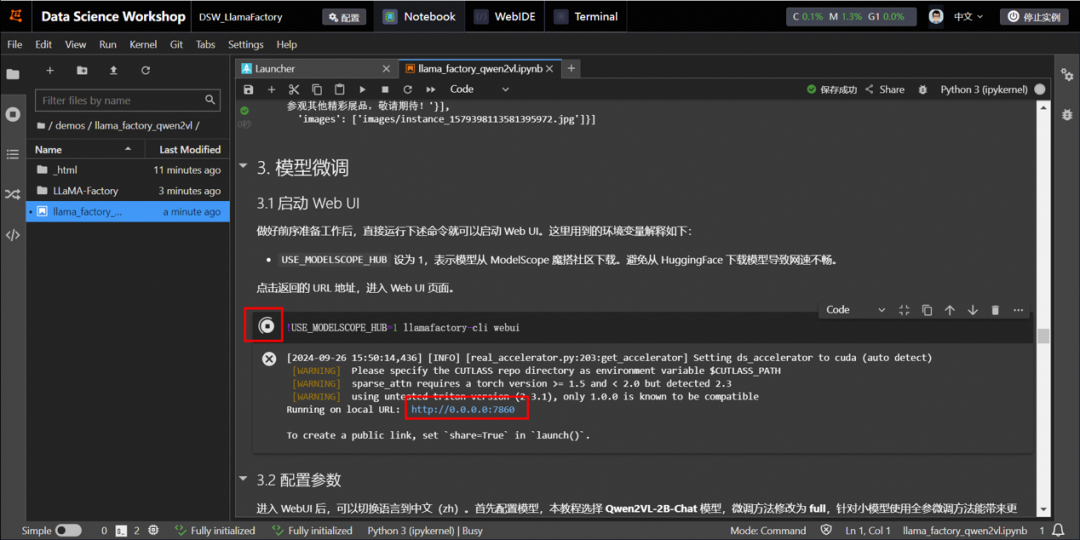Collapse the '3. 模型微调' section heading
Image resolution: width=1080 pixels, height=540 pixels.
click(x=243, y=167)
